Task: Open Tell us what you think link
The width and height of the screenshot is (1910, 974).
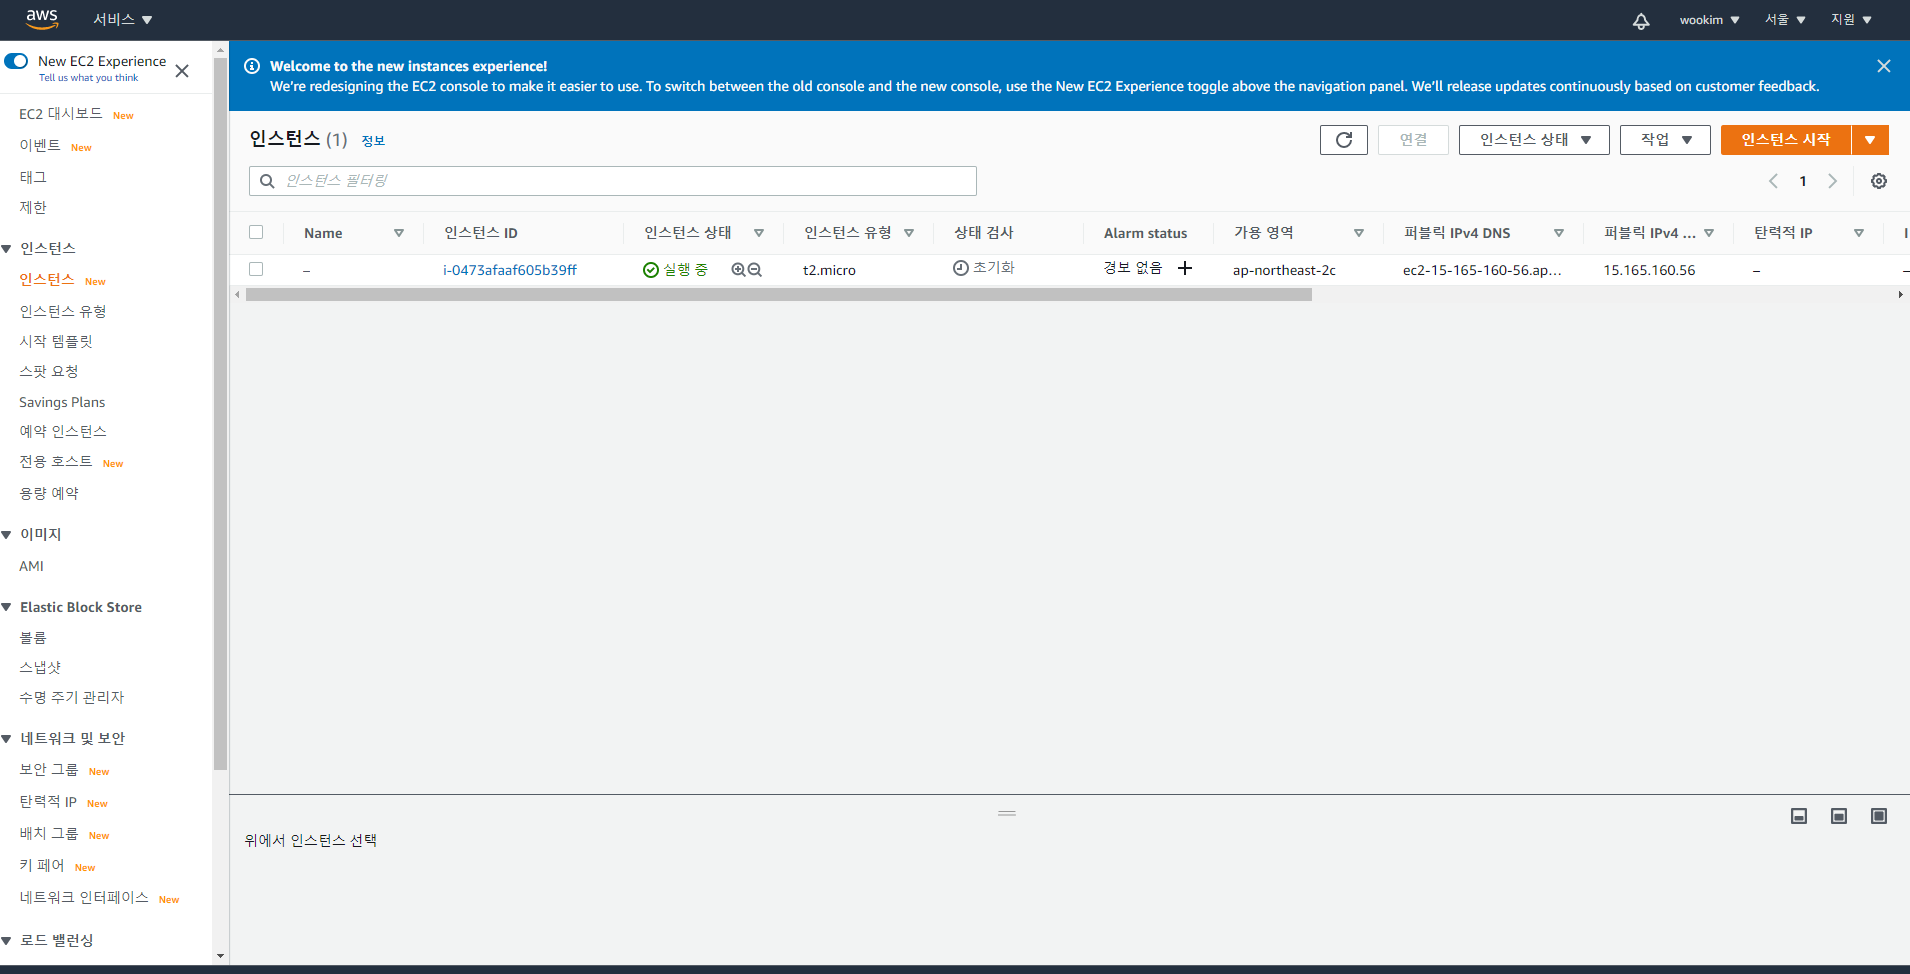Action: coord(89,78)
